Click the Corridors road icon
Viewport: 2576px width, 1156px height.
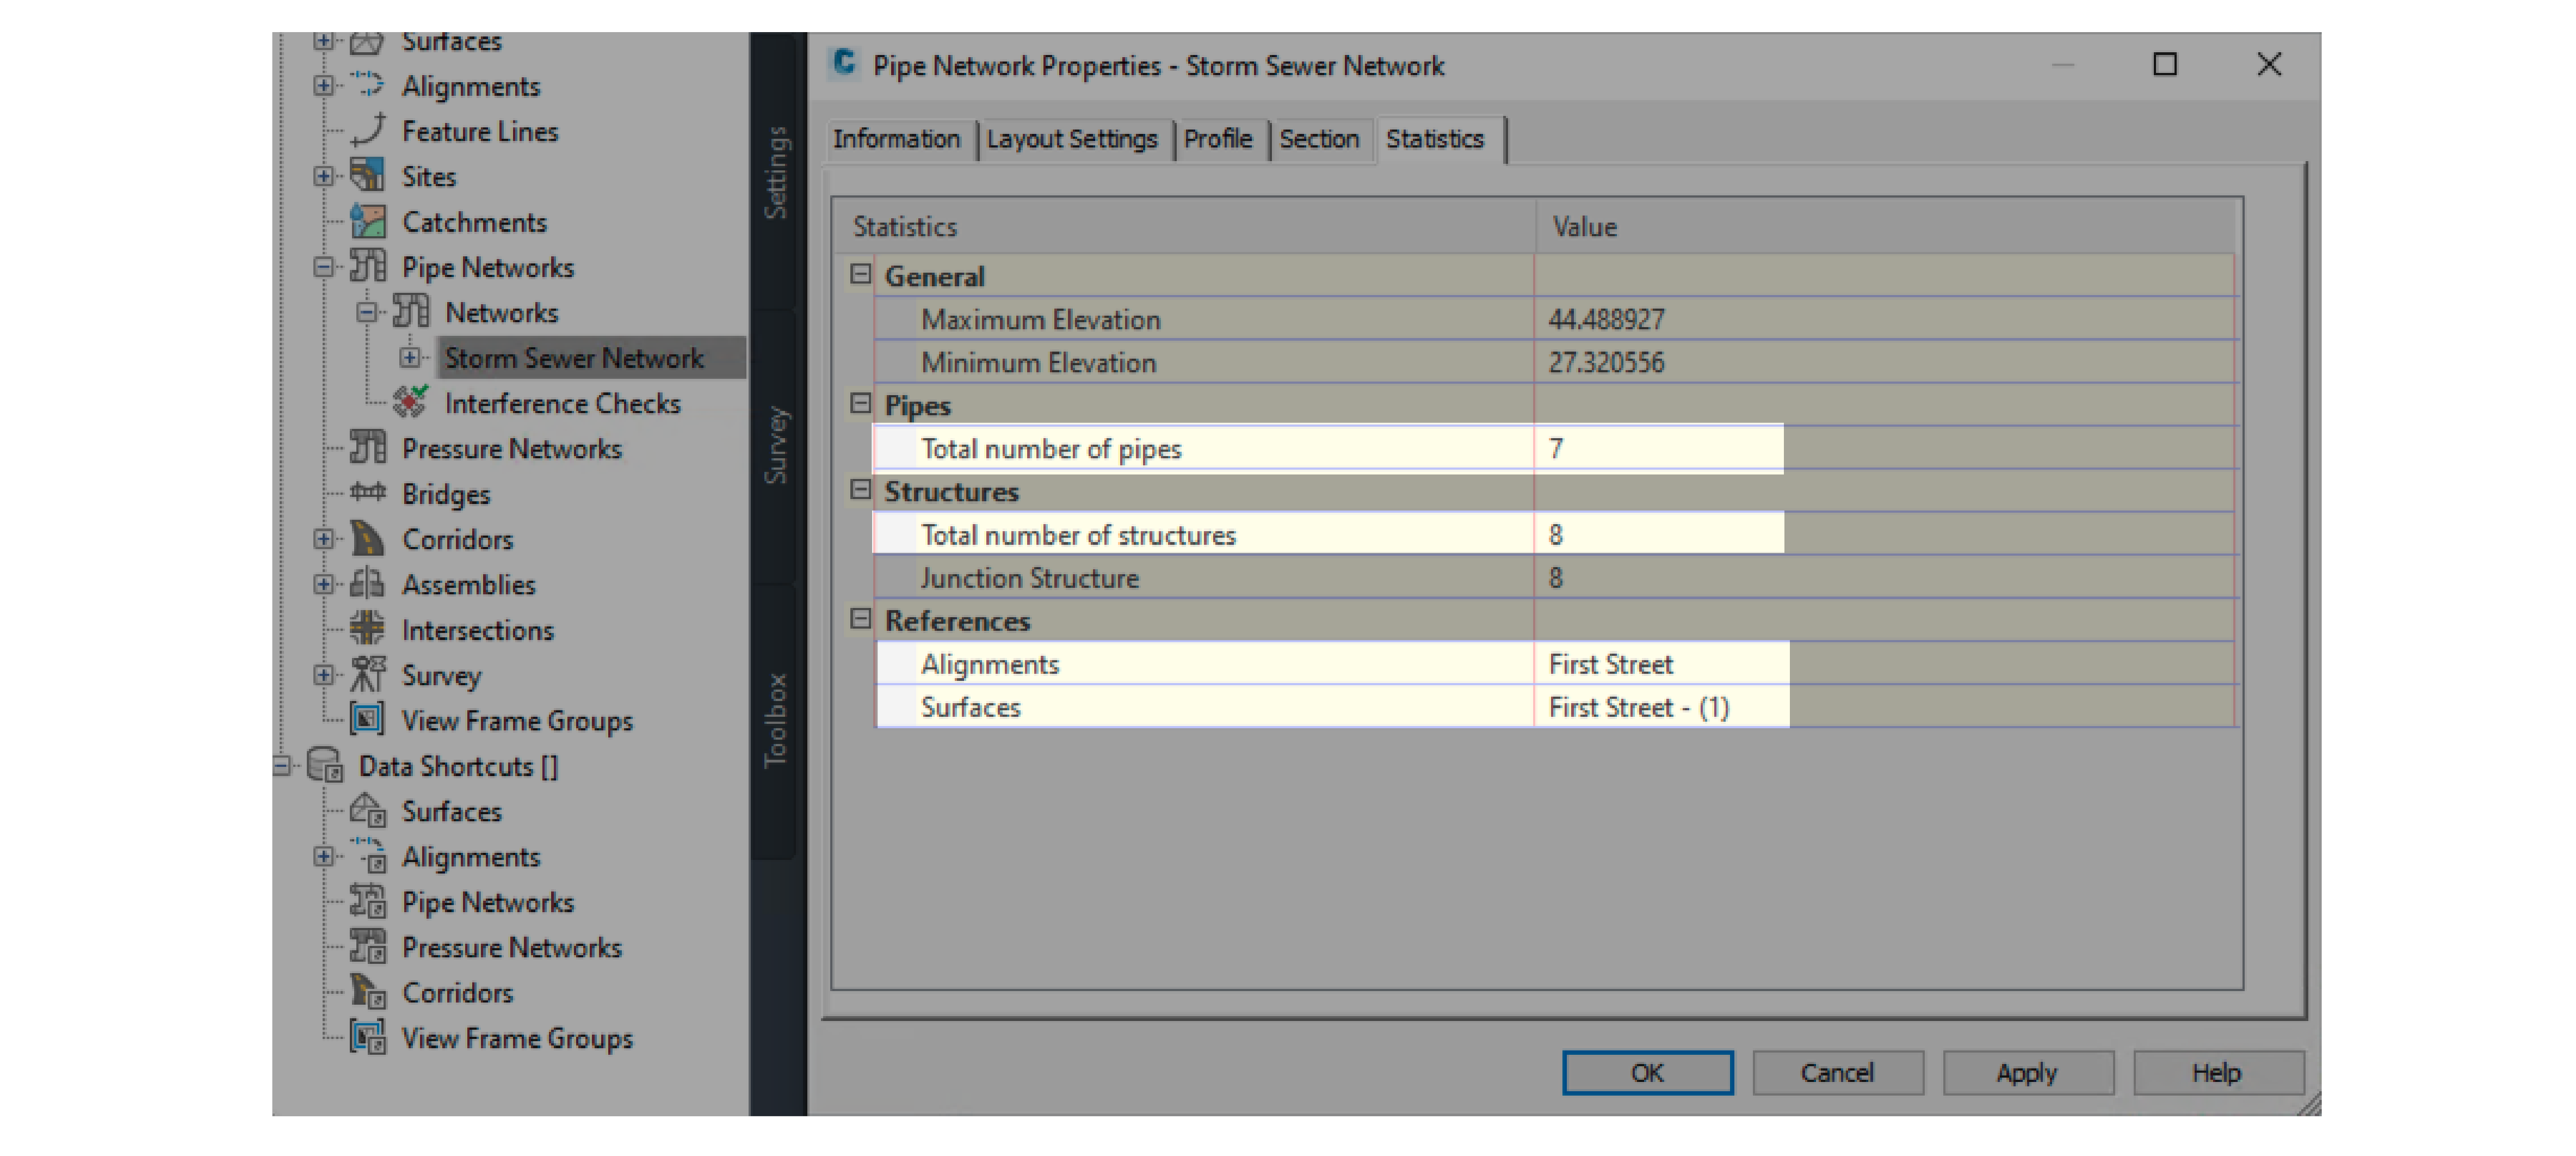pyautogui.click(x=367, y=539)
